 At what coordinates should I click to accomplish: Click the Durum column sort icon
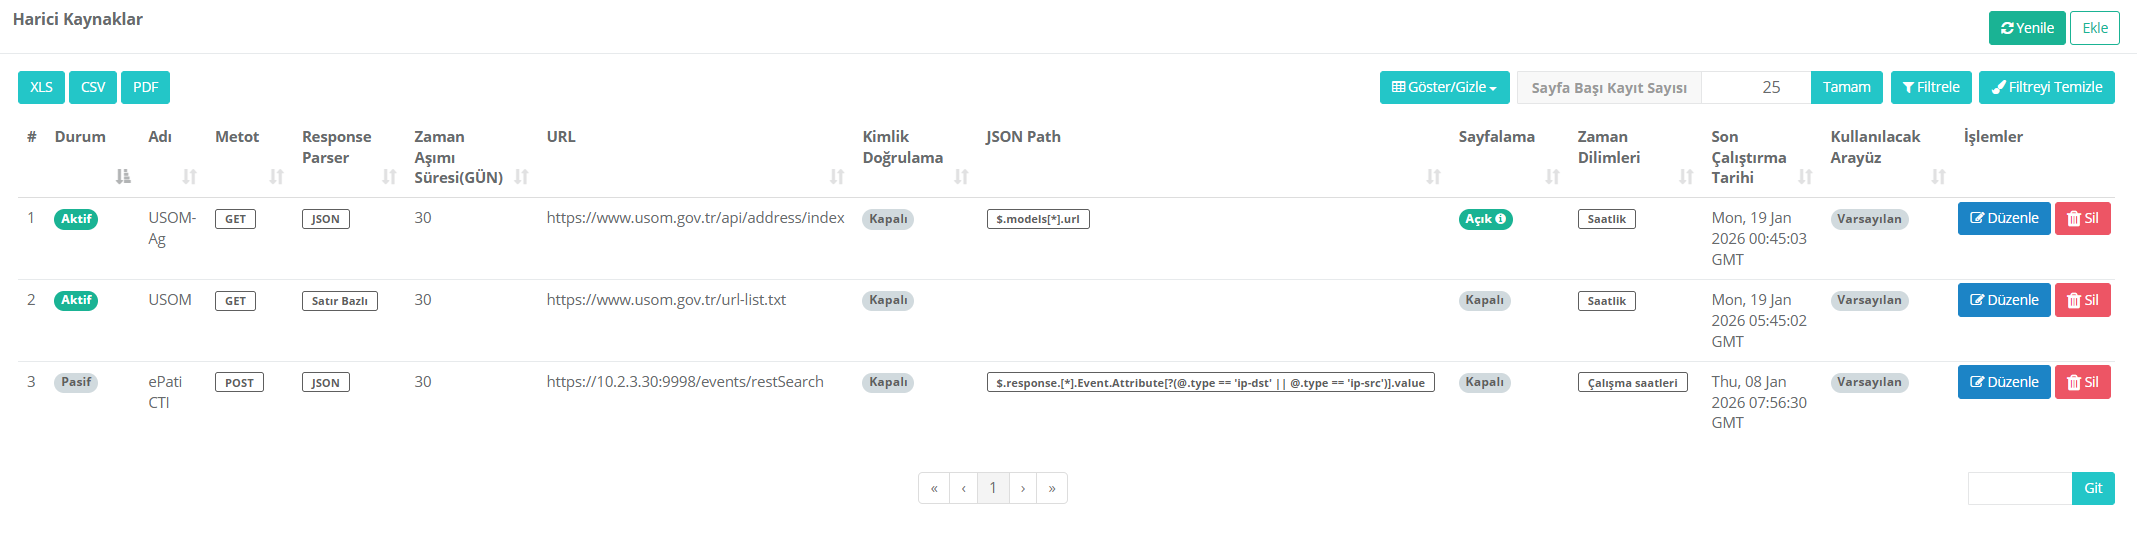[123, 177]
